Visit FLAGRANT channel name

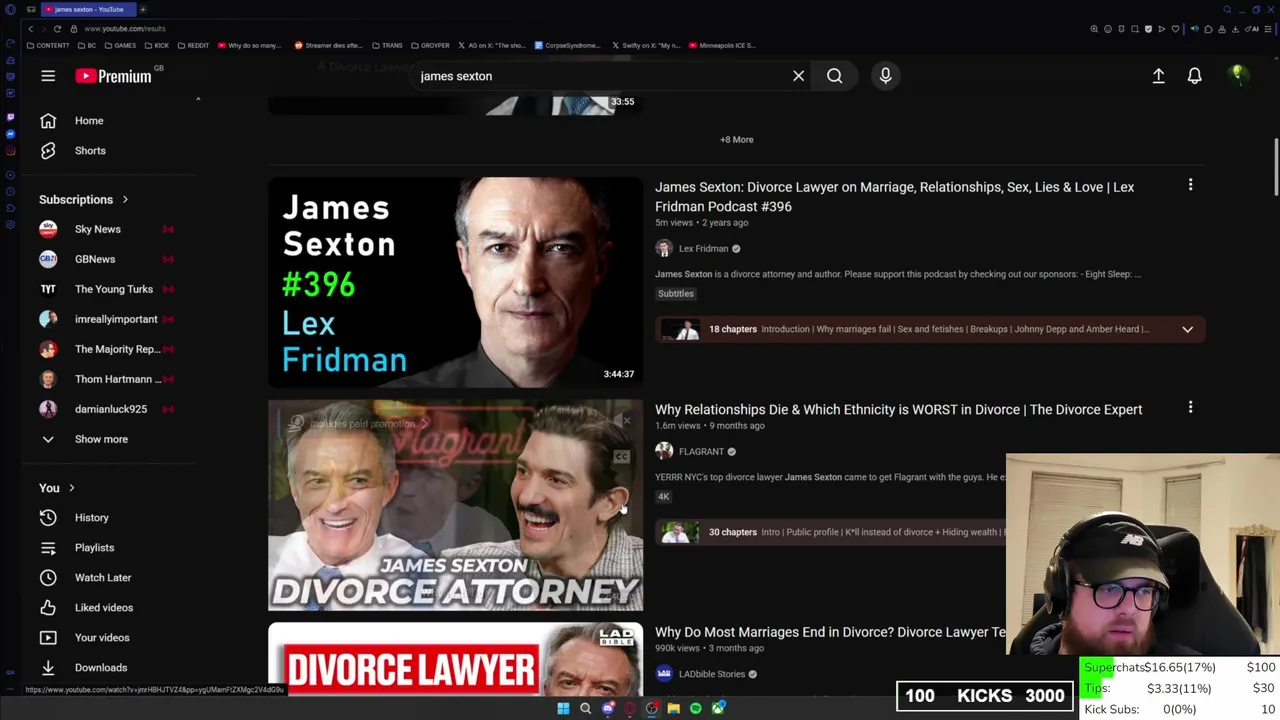[700, 452]
